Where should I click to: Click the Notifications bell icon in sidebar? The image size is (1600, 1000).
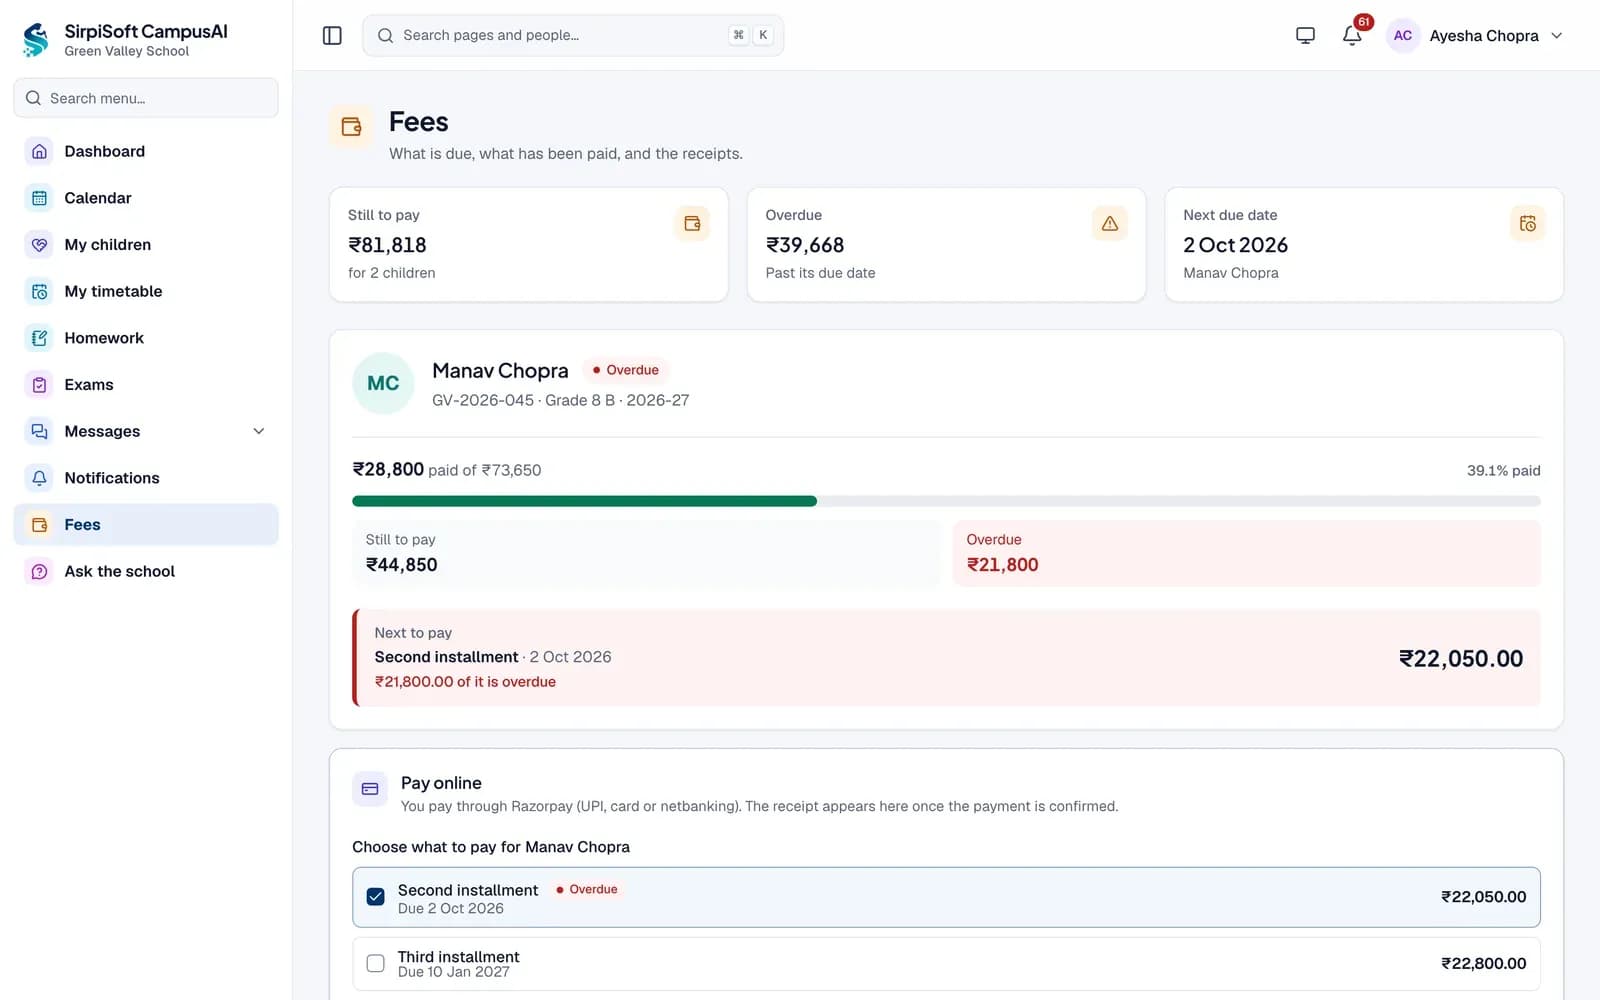click(39, 478)
